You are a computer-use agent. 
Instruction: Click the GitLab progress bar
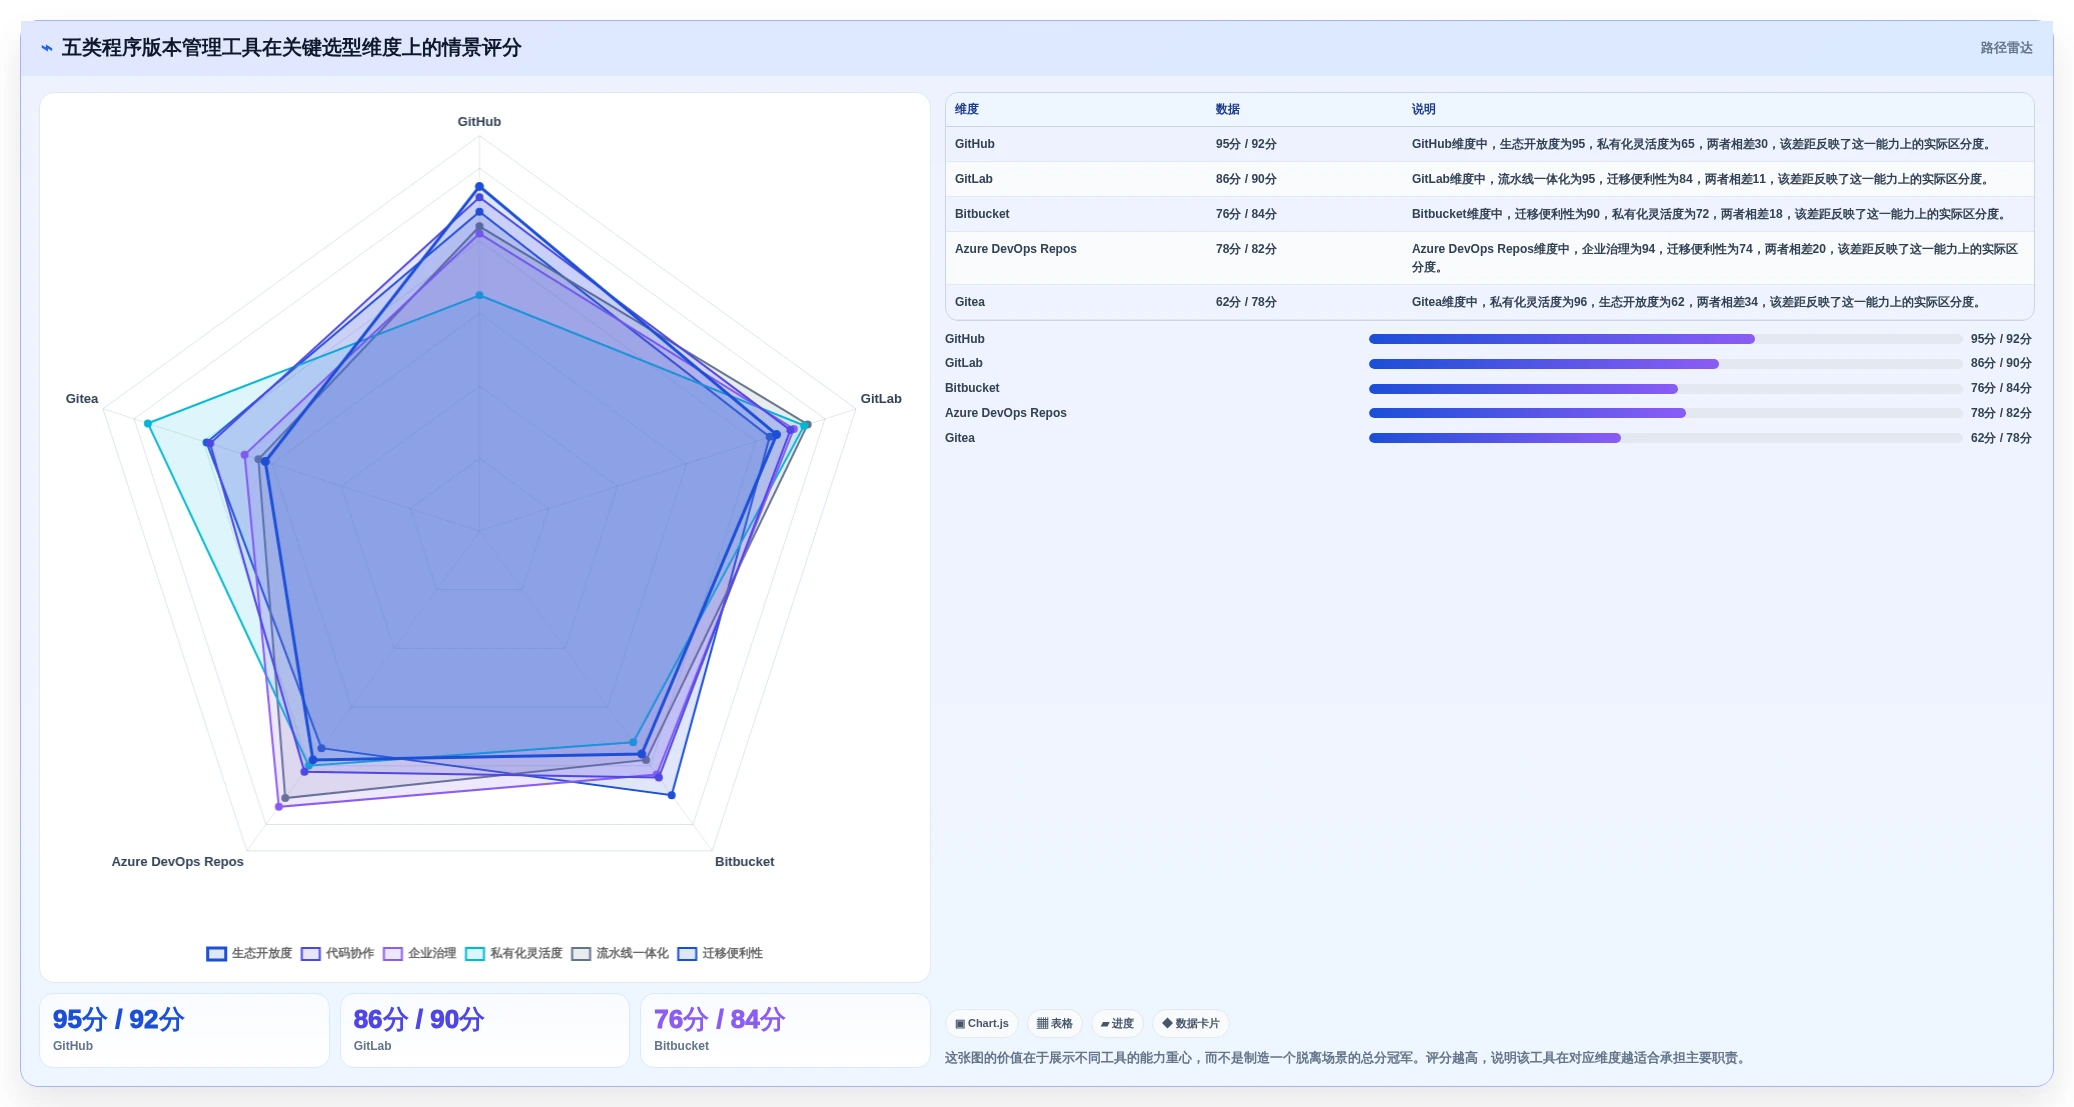pyautogui.click(x=1665, y=364)
